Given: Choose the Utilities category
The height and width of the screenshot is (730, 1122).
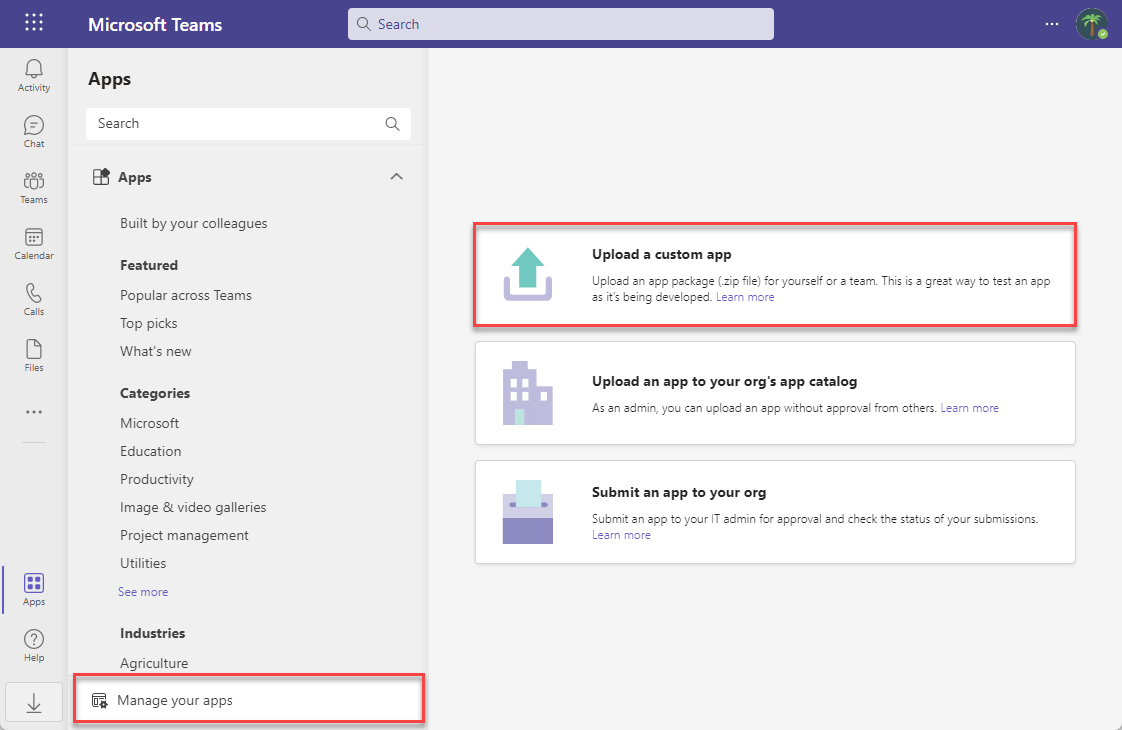Looking at the screenshot, I should pos(142,563).
